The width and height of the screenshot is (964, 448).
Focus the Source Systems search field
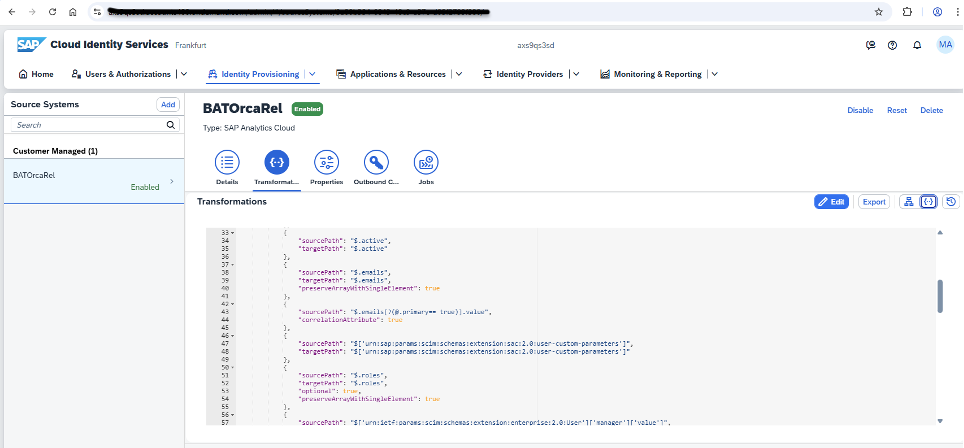[95, 125]
